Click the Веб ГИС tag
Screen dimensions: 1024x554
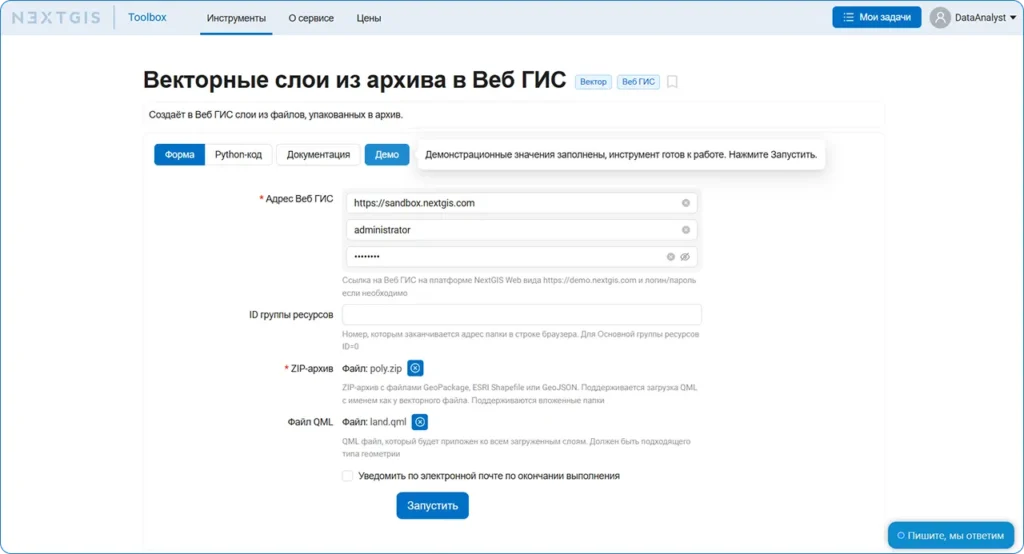(x=638, y=82)
